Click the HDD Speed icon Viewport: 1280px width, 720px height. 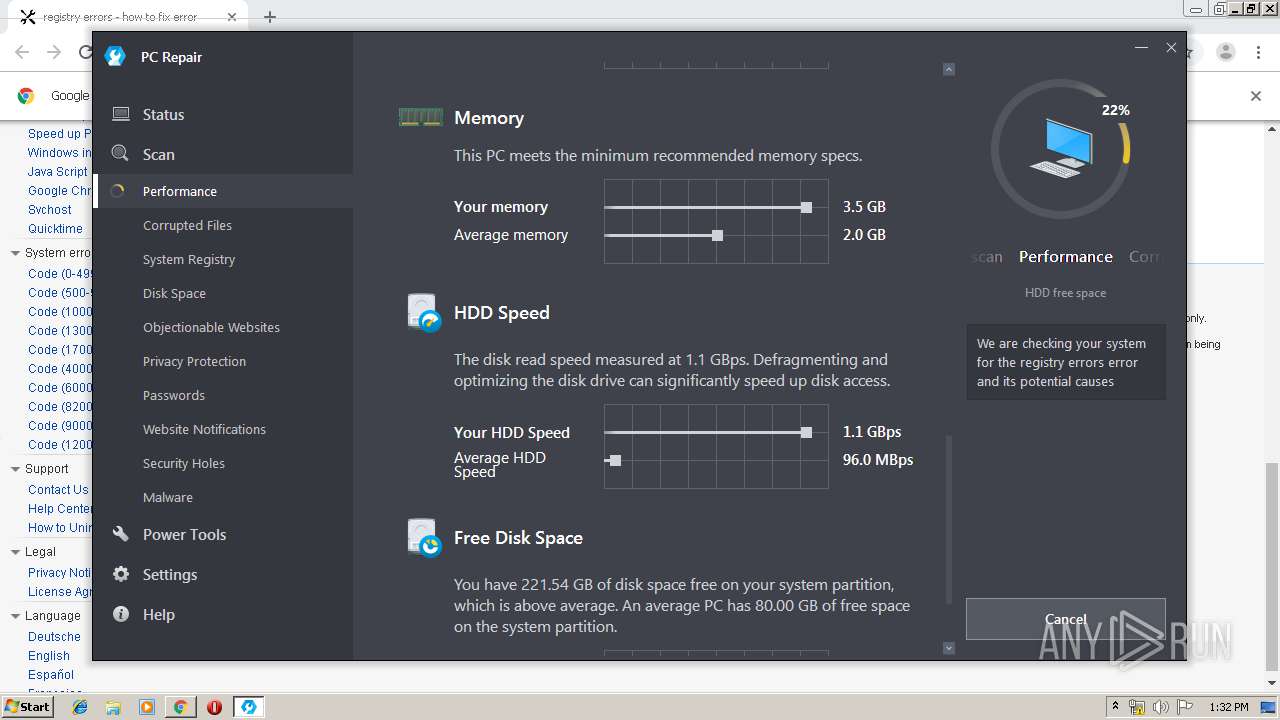pyautogui.click(x=424, y=312)
